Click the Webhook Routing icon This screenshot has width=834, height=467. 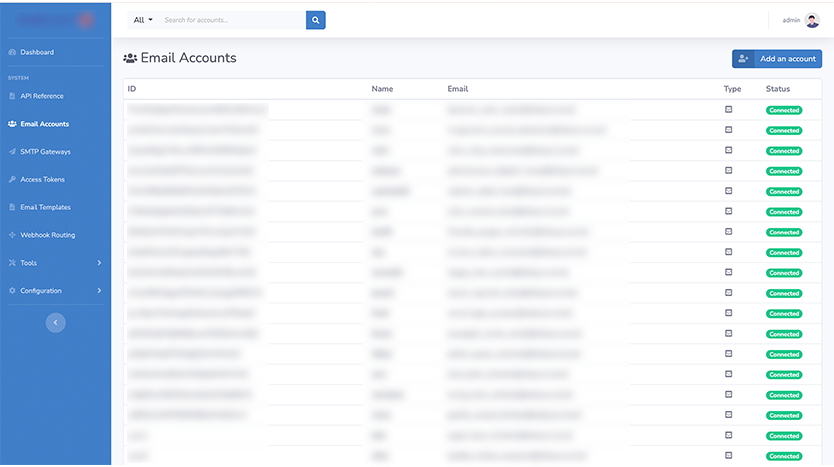[x=12, y=235]
